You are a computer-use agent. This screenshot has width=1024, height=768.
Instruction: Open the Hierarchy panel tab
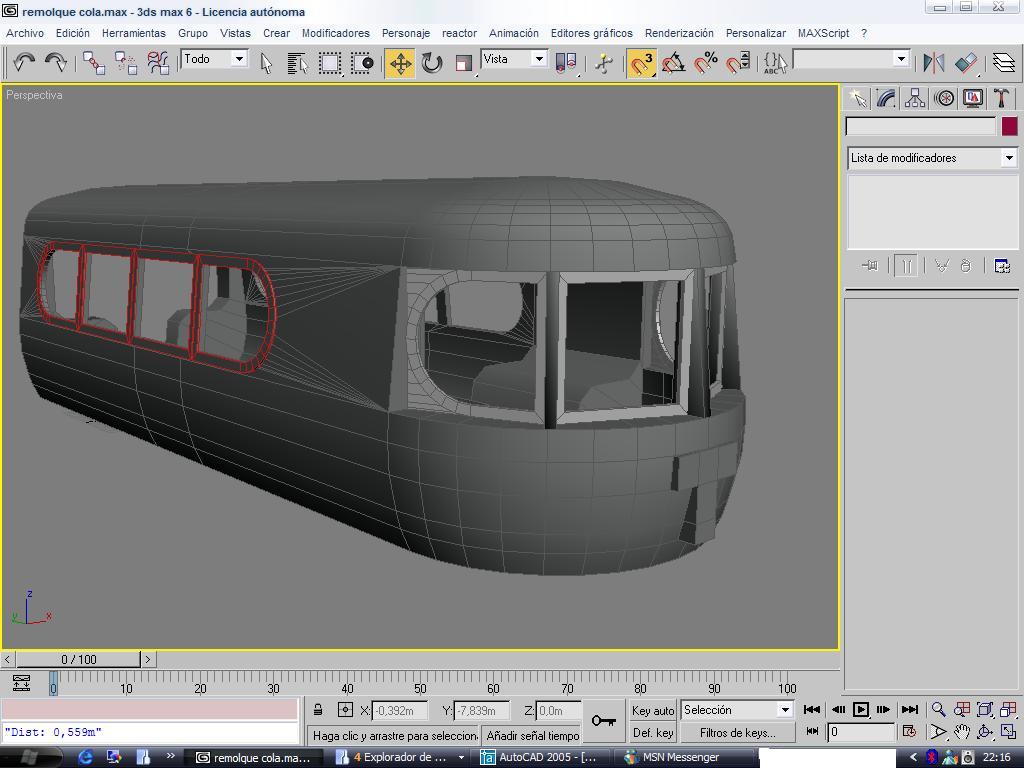pyautogui.click(x=915, y=98)
